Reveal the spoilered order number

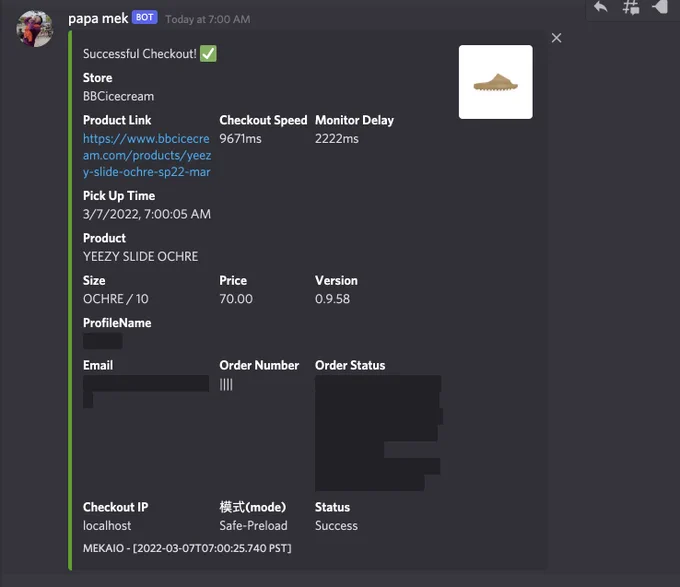[226, 385]
